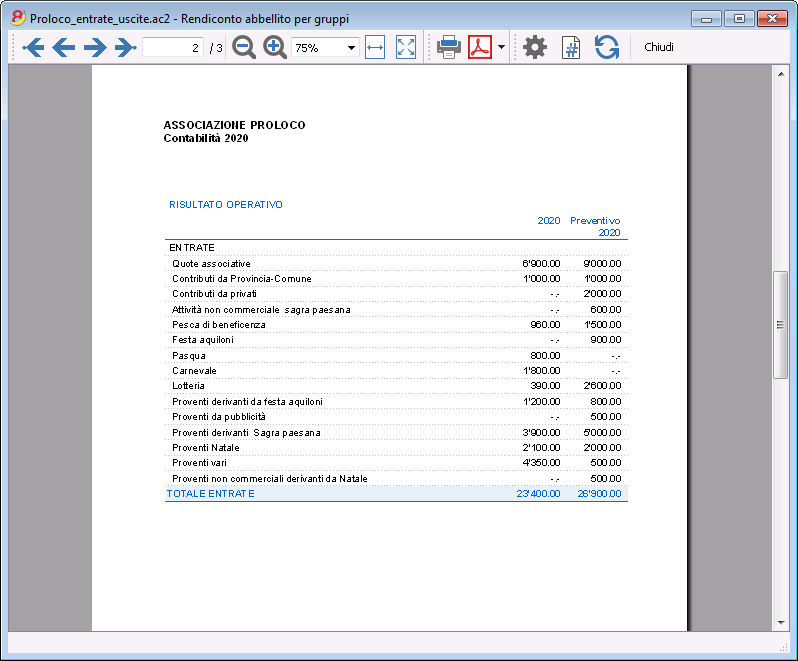Click the scrollbar up arrow
This screenshot has width=798, height=661.
[x=781, y=74]
